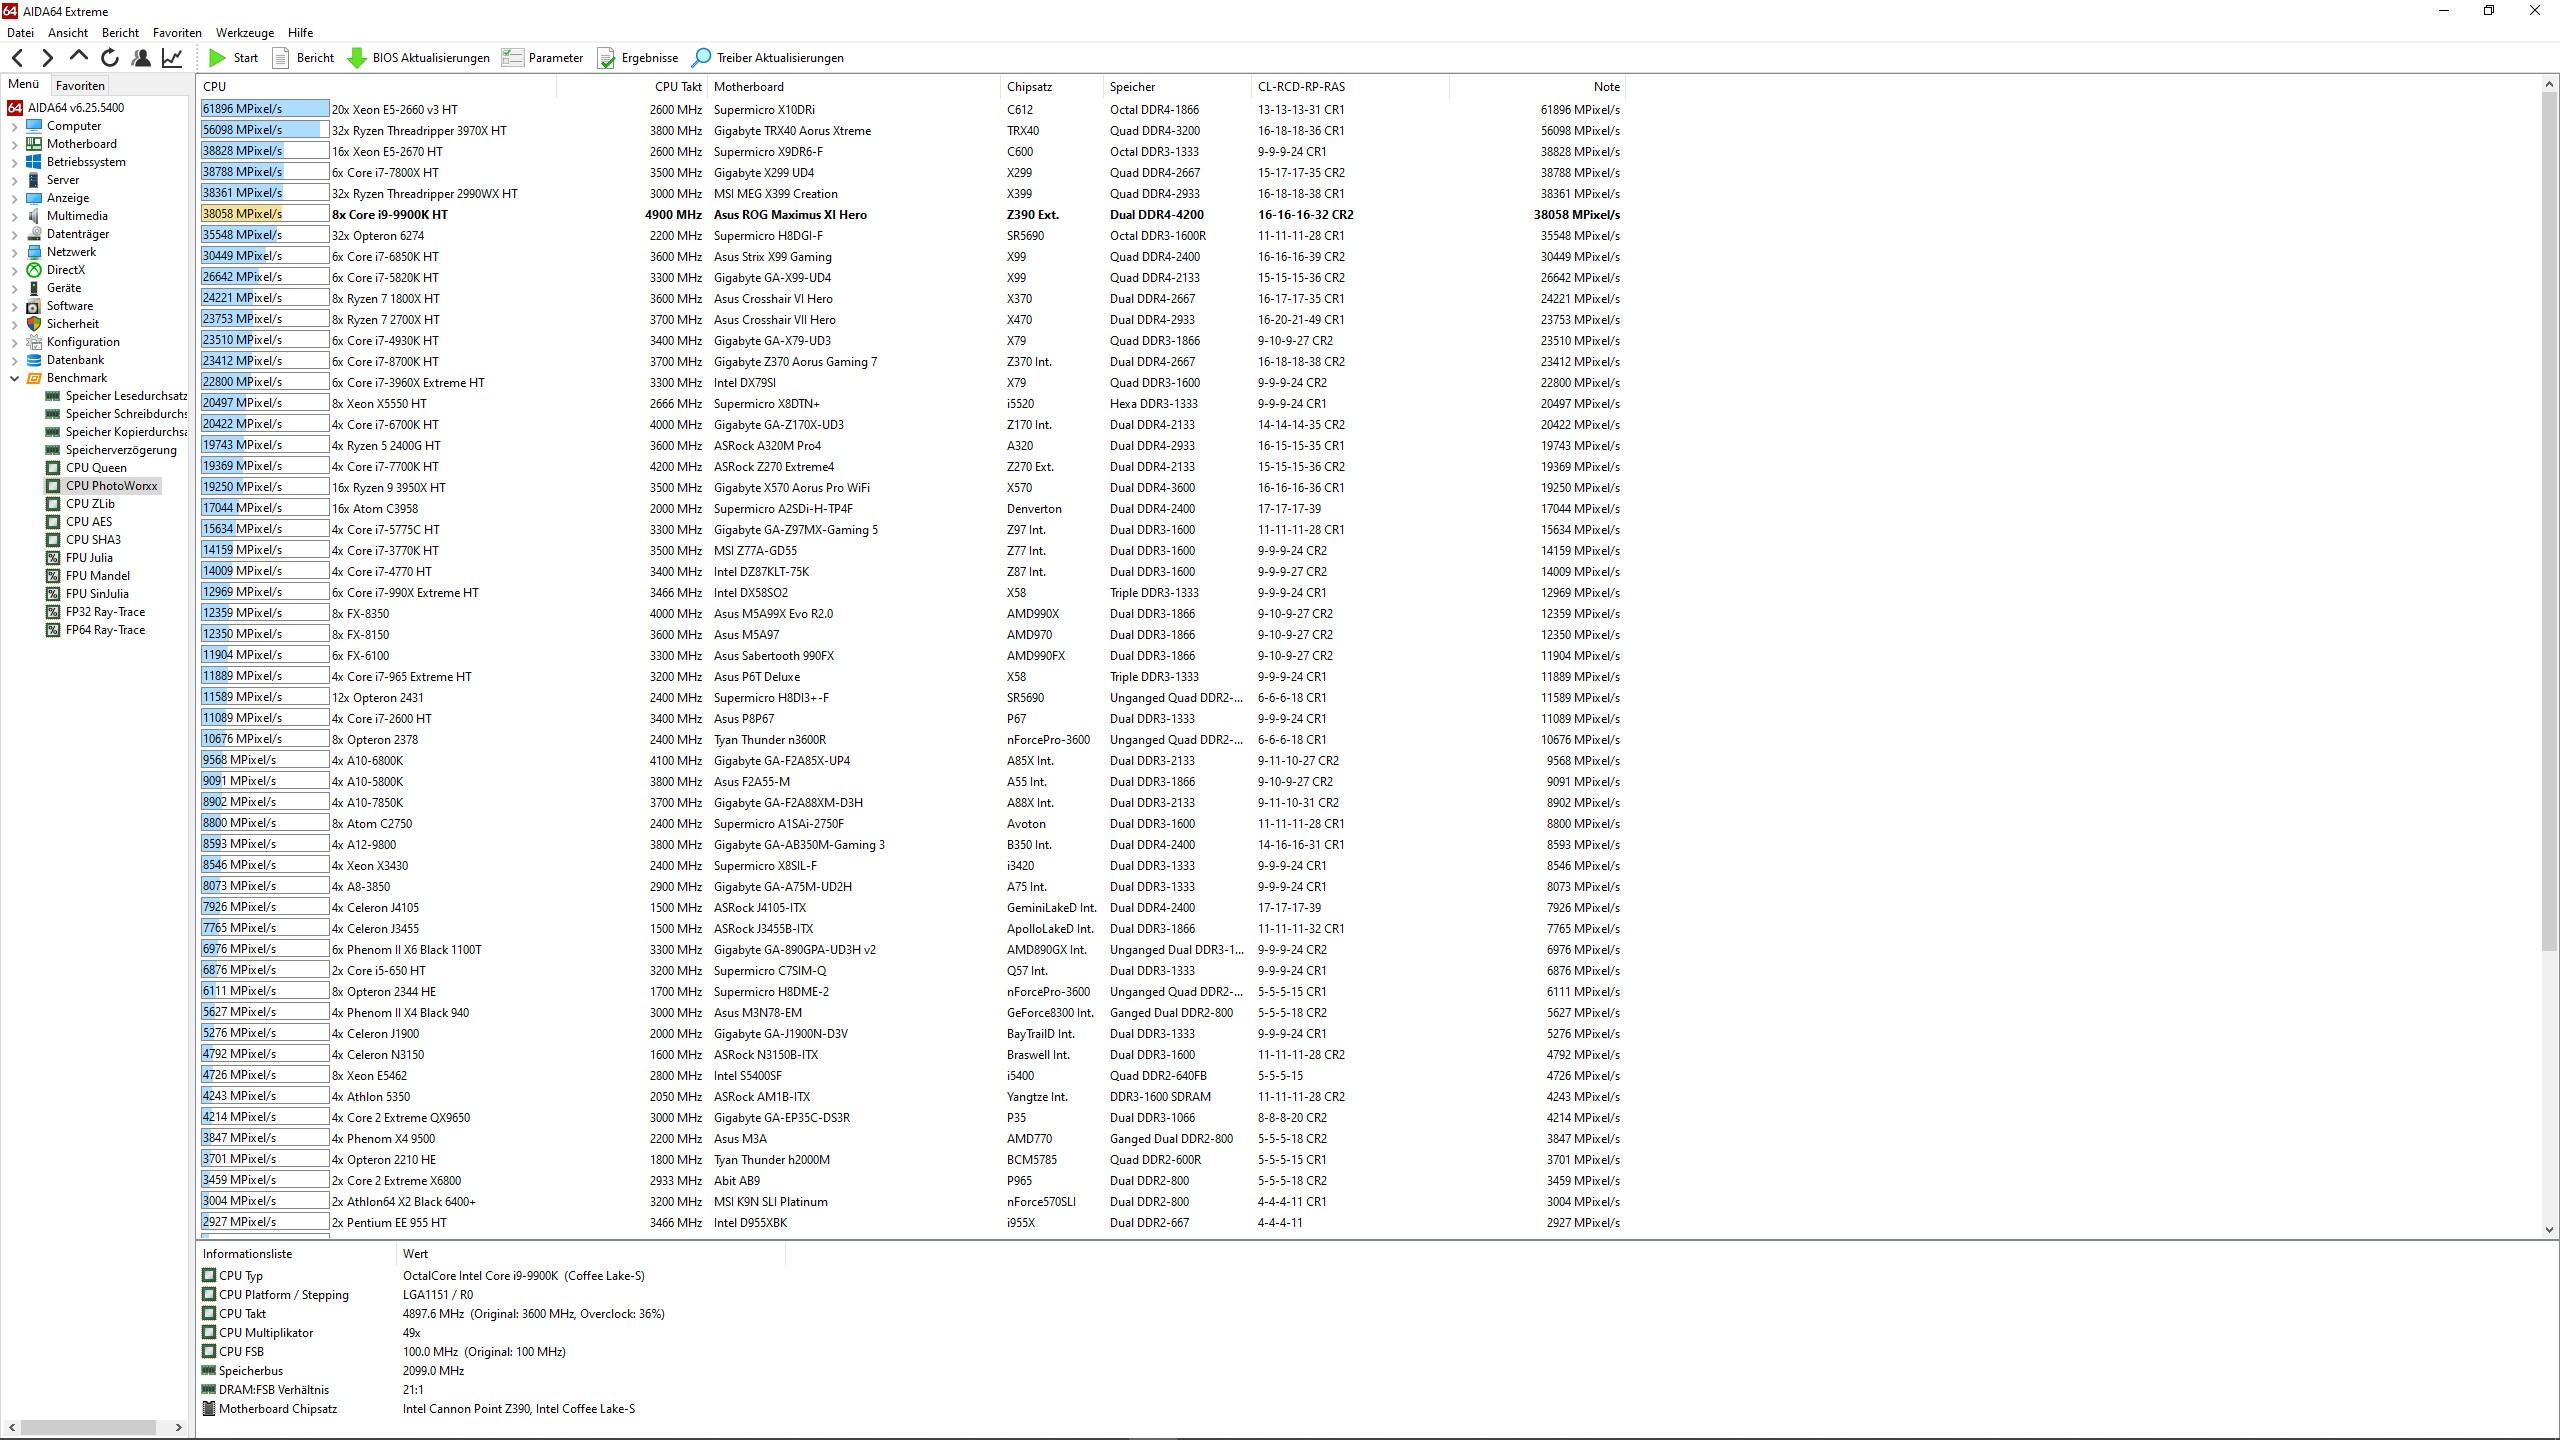
Task: Select the Konfiguration icon in tree
Action: [x=34, y=342]
